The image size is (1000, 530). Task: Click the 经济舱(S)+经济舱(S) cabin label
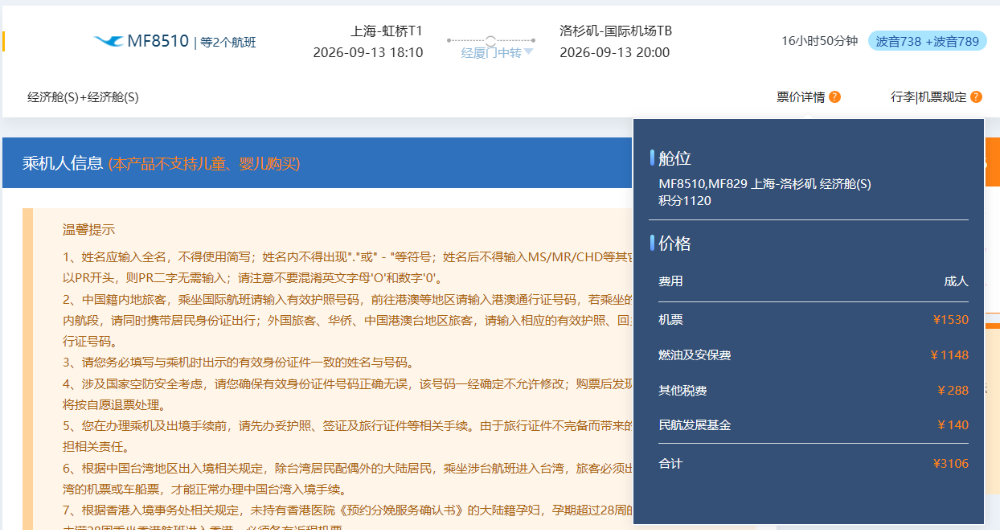coord(83,97)
